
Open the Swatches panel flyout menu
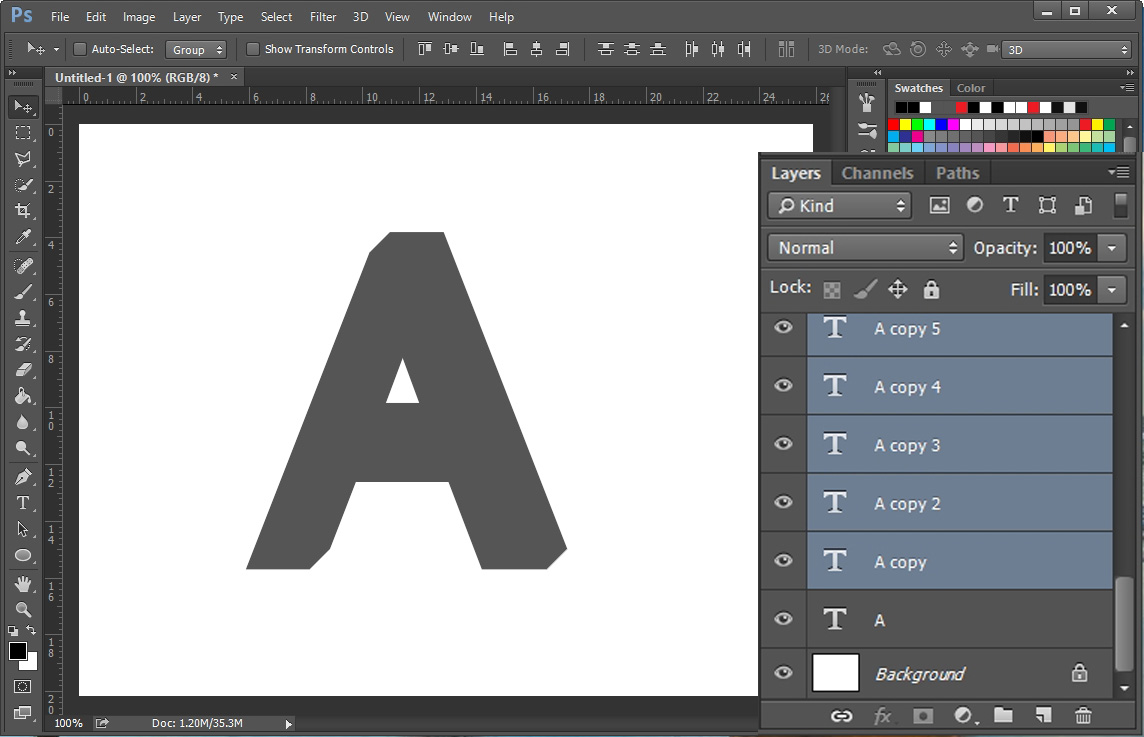(x=1126, y=88)
